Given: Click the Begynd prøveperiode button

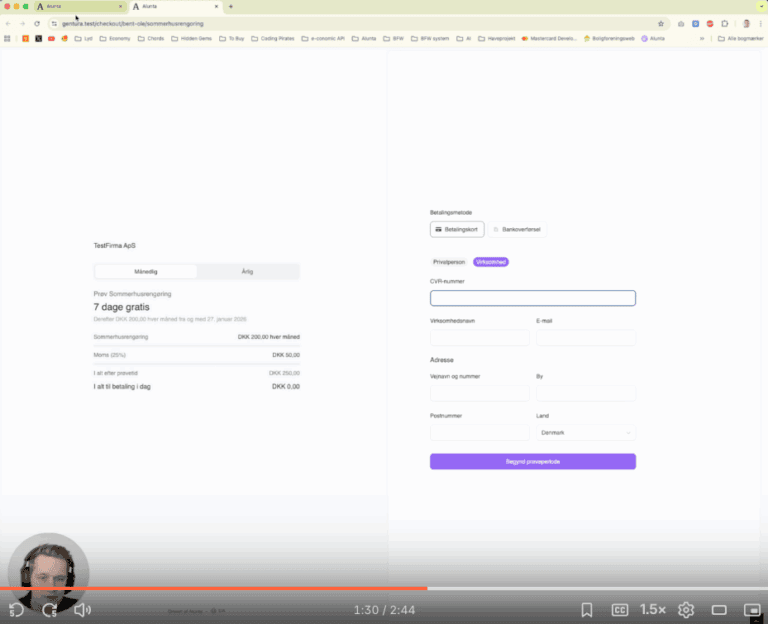Looking at the screenshot, I should click(532, 461).
